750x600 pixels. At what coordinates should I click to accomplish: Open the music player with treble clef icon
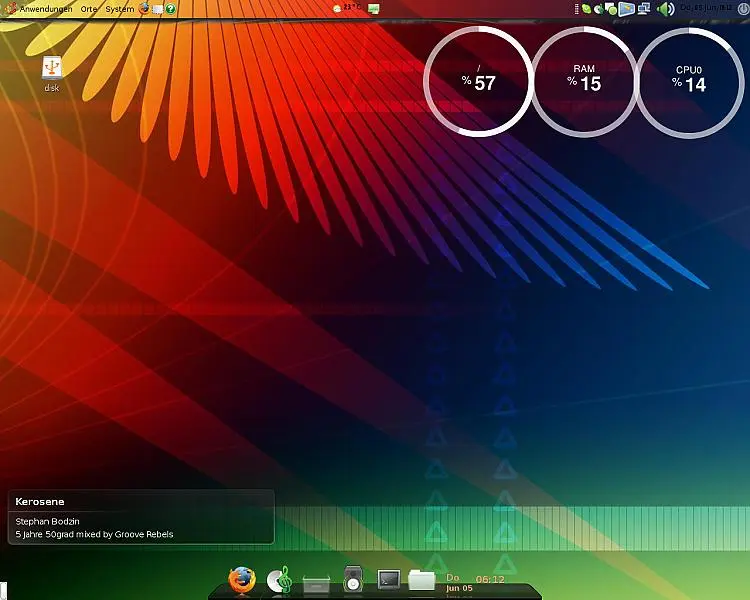click(285, 579)
